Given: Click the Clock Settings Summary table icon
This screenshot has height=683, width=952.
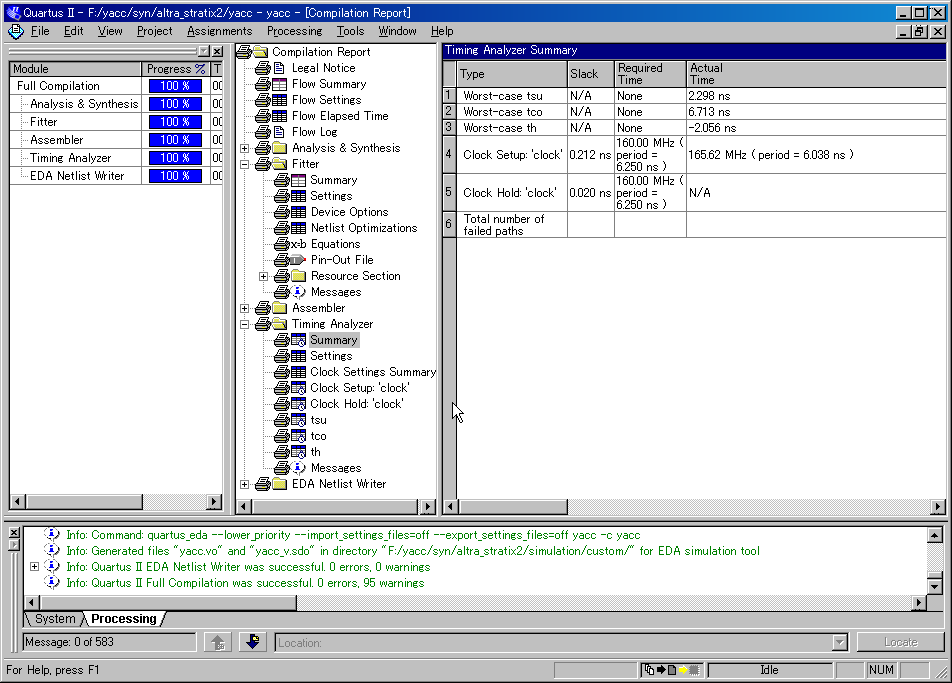Looking at the screenshot, I should click(297, 372).
